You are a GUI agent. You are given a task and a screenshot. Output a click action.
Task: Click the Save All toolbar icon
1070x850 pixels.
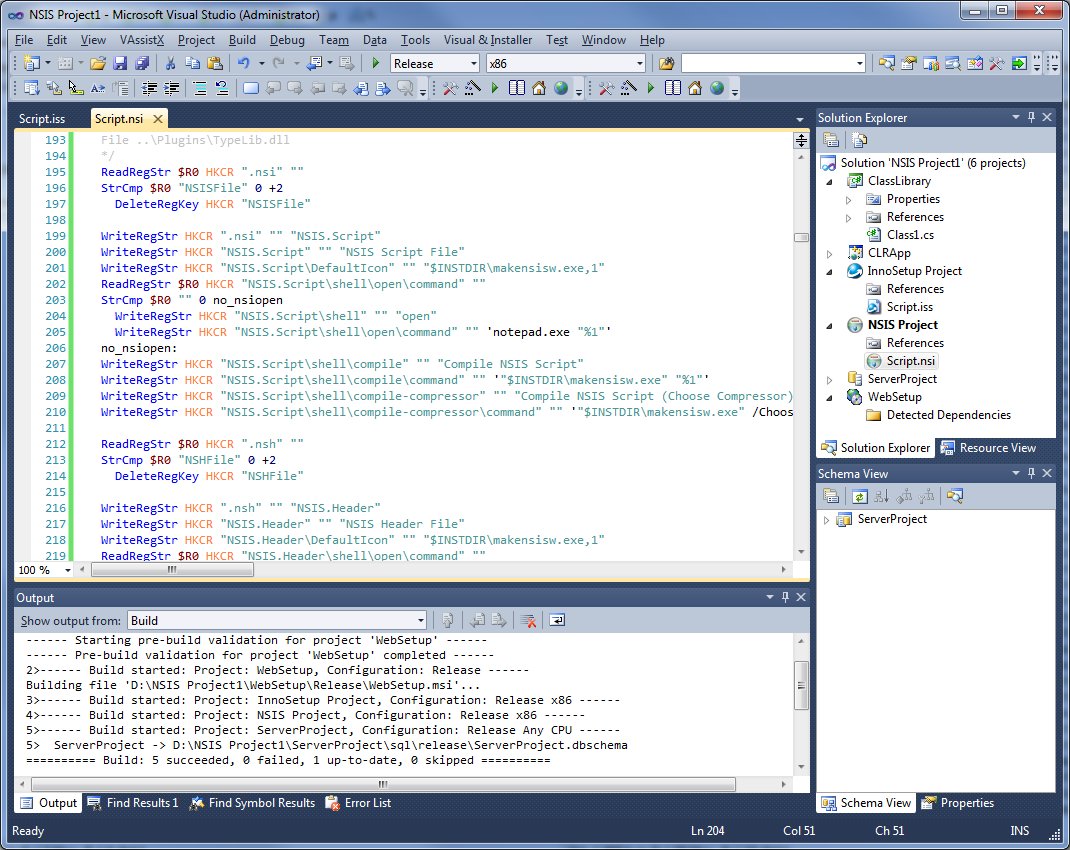(x=143, y=62)
